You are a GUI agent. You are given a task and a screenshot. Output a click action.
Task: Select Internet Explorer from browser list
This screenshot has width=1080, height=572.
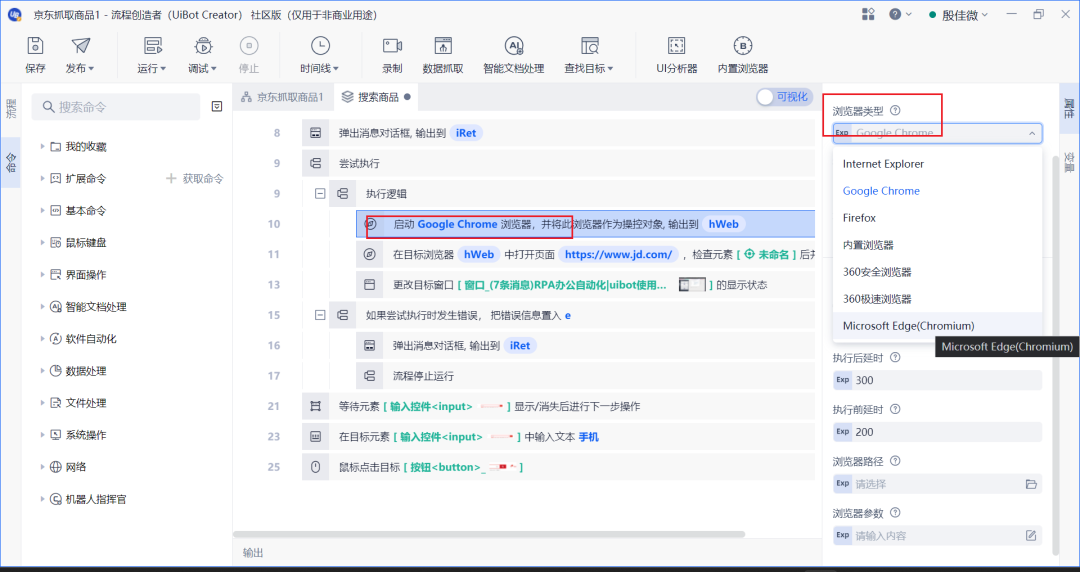click(x=937, y=164)
